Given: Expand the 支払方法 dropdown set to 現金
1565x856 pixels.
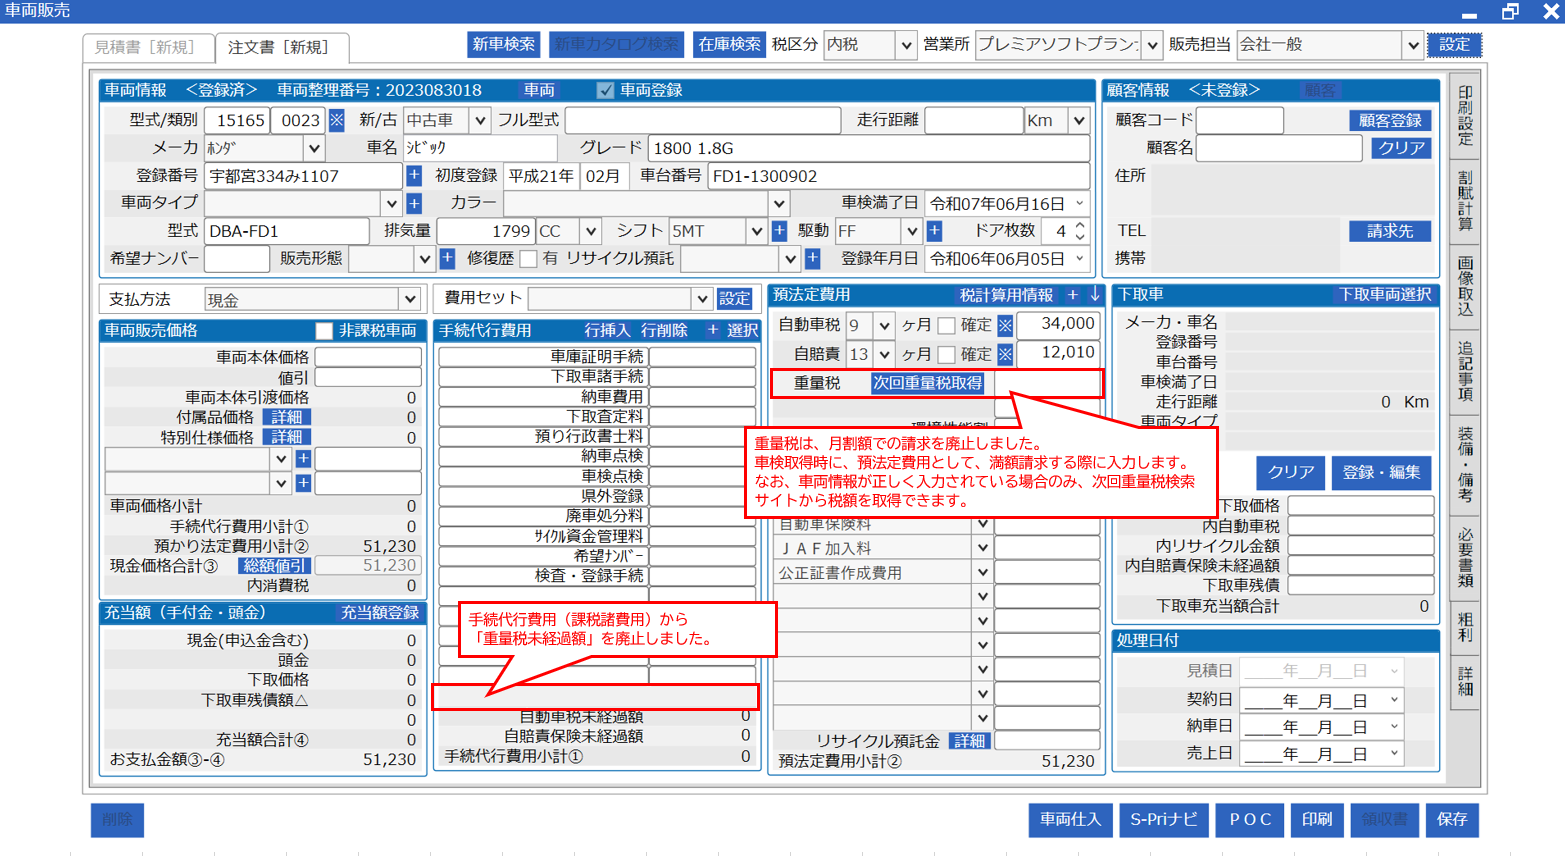Looking at the screenshot, I should (x=410, y=300).
